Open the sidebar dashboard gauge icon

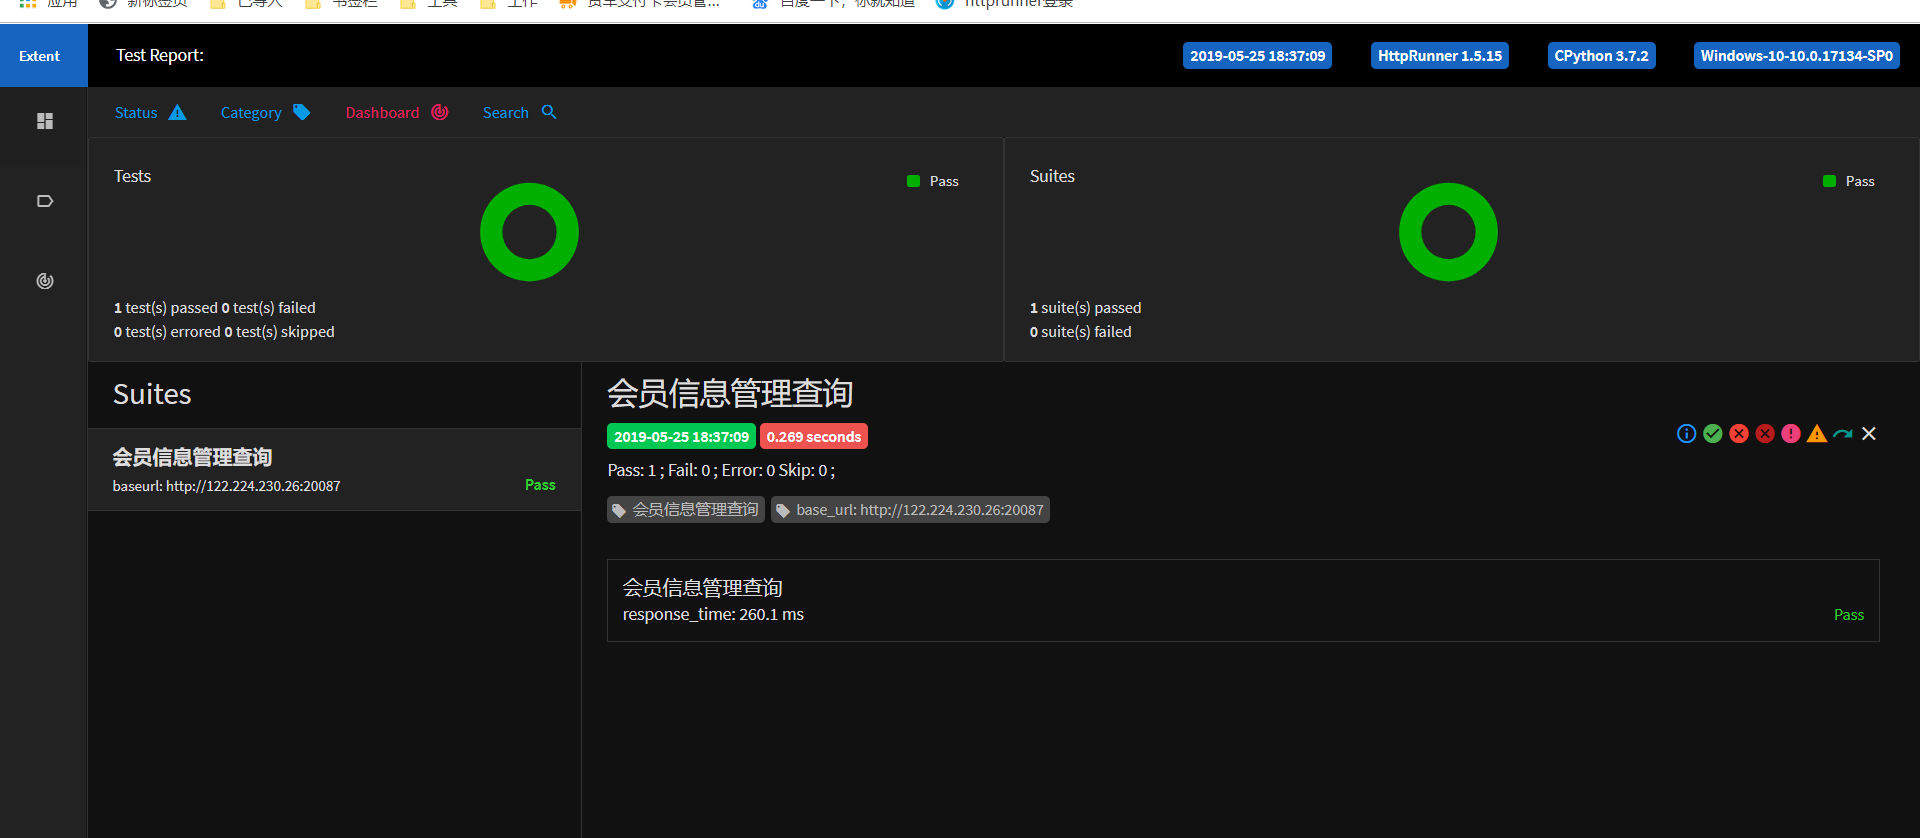tap(45, 281)
